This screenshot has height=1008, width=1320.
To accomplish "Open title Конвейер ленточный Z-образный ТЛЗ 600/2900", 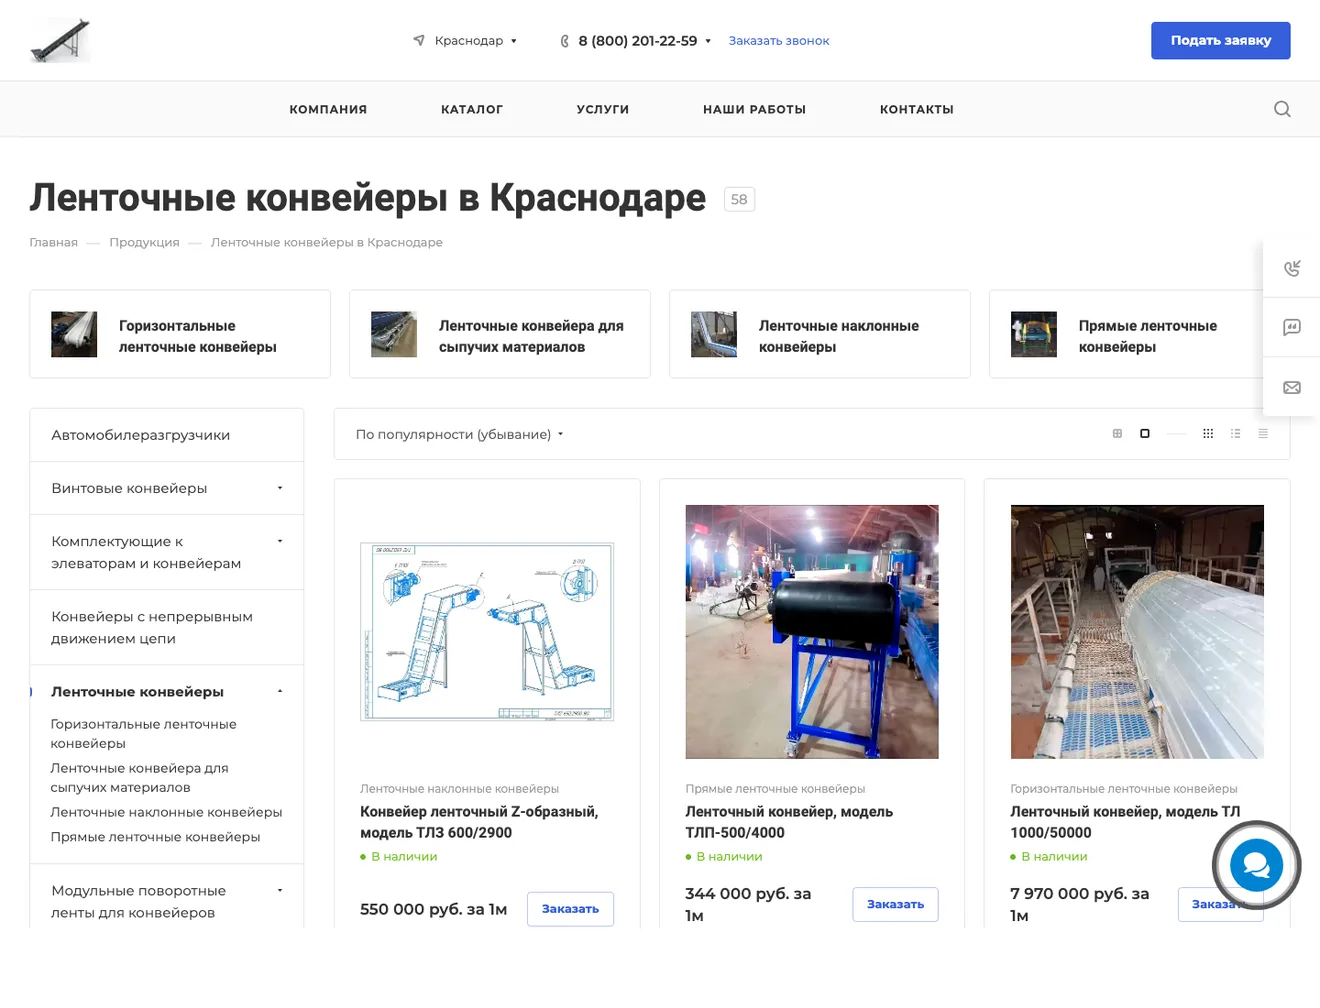I will 480,822.
